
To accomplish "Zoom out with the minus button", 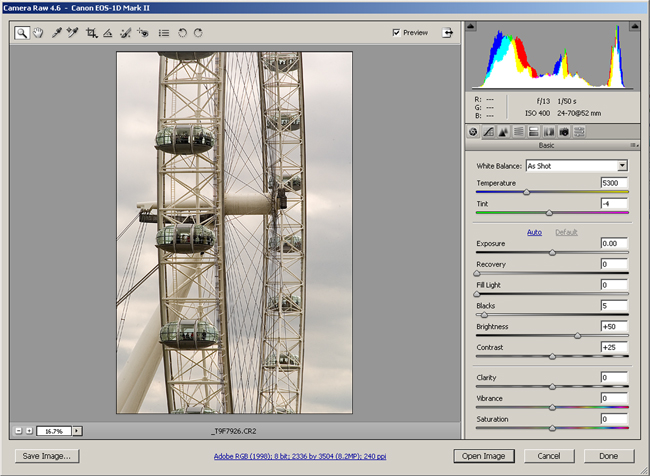I will point(18,431).
